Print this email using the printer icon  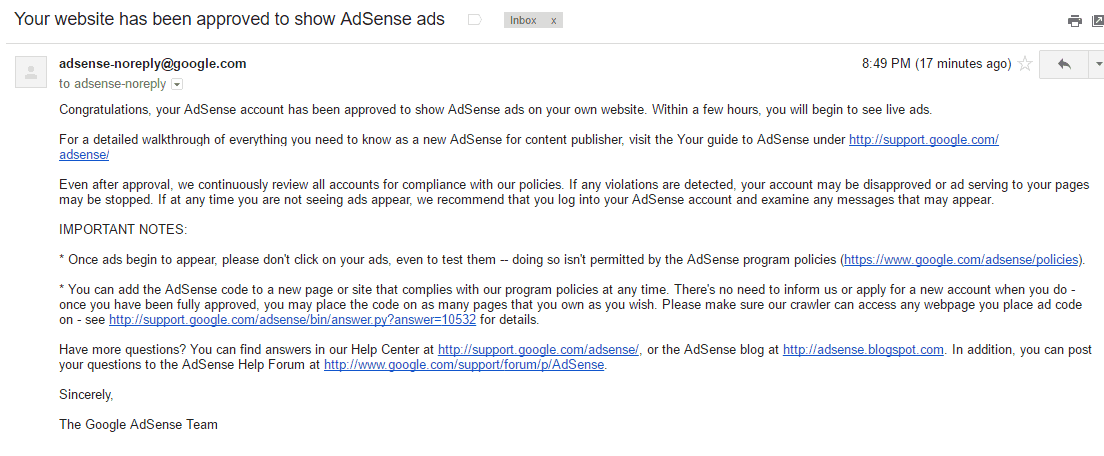tap(1074, 21)
